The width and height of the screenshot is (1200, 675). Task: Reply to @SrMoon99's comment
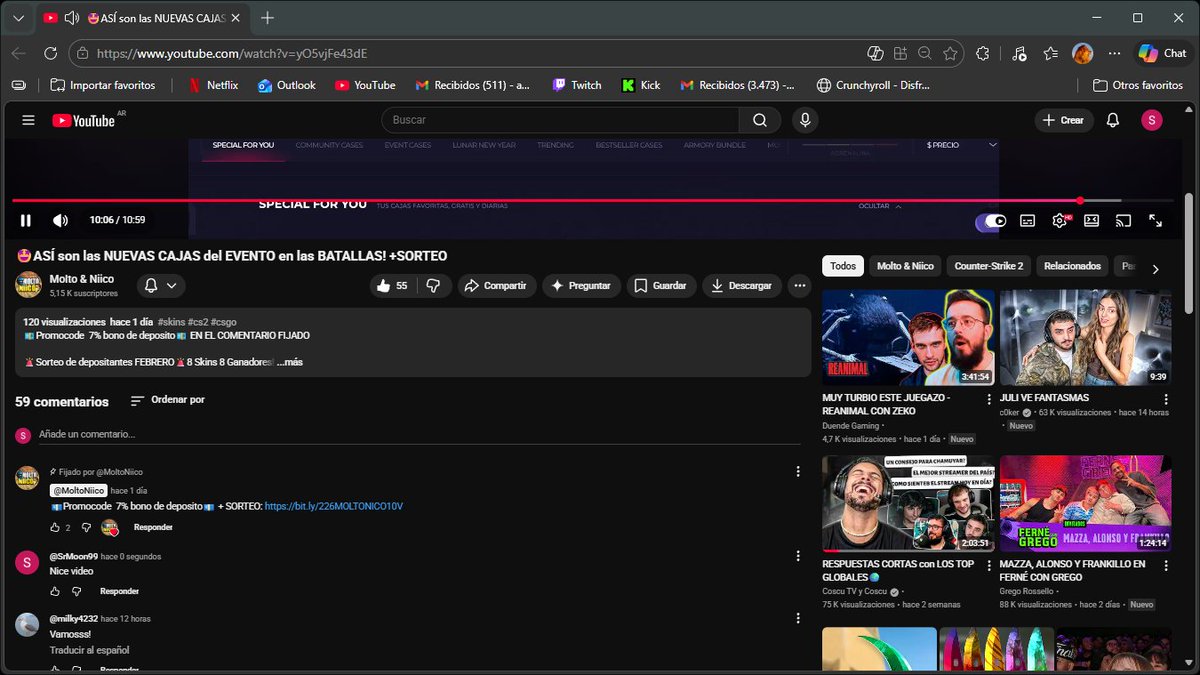click(x=119, y=591)
